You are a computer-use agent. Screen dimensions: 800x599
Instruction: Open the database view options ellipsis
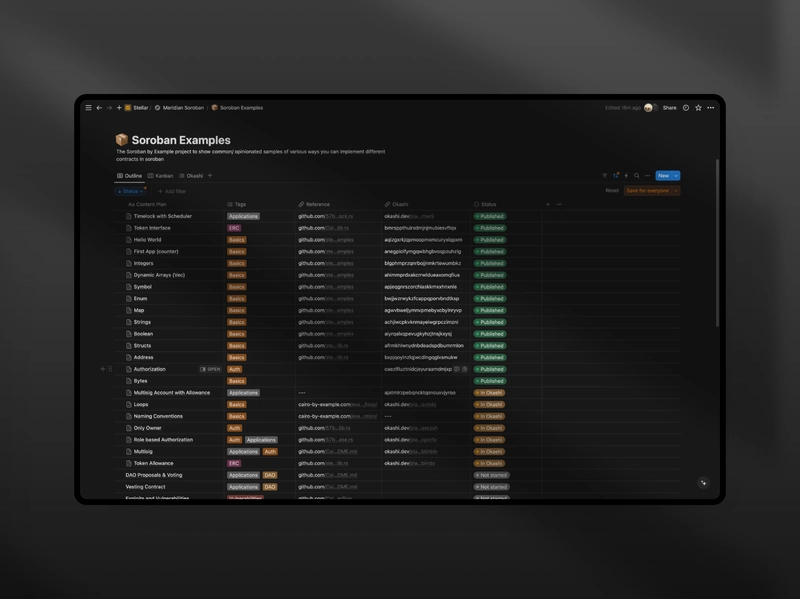coord(647,176)
